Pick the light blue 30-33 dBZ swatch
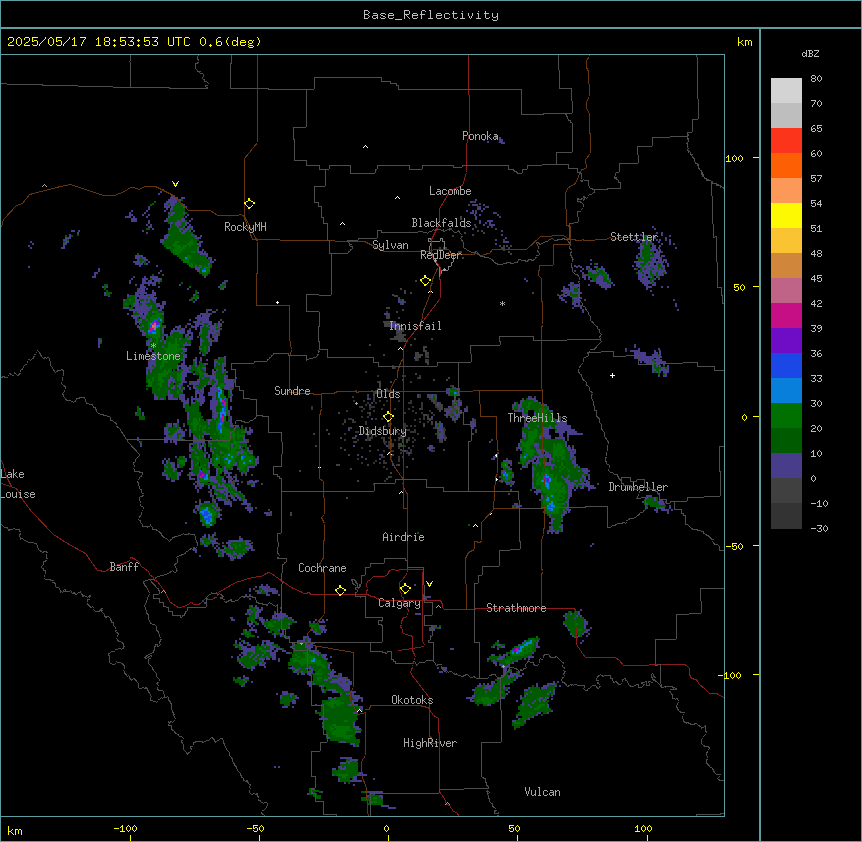The width and height of the screenshot is (862, 842). point(786,391)
